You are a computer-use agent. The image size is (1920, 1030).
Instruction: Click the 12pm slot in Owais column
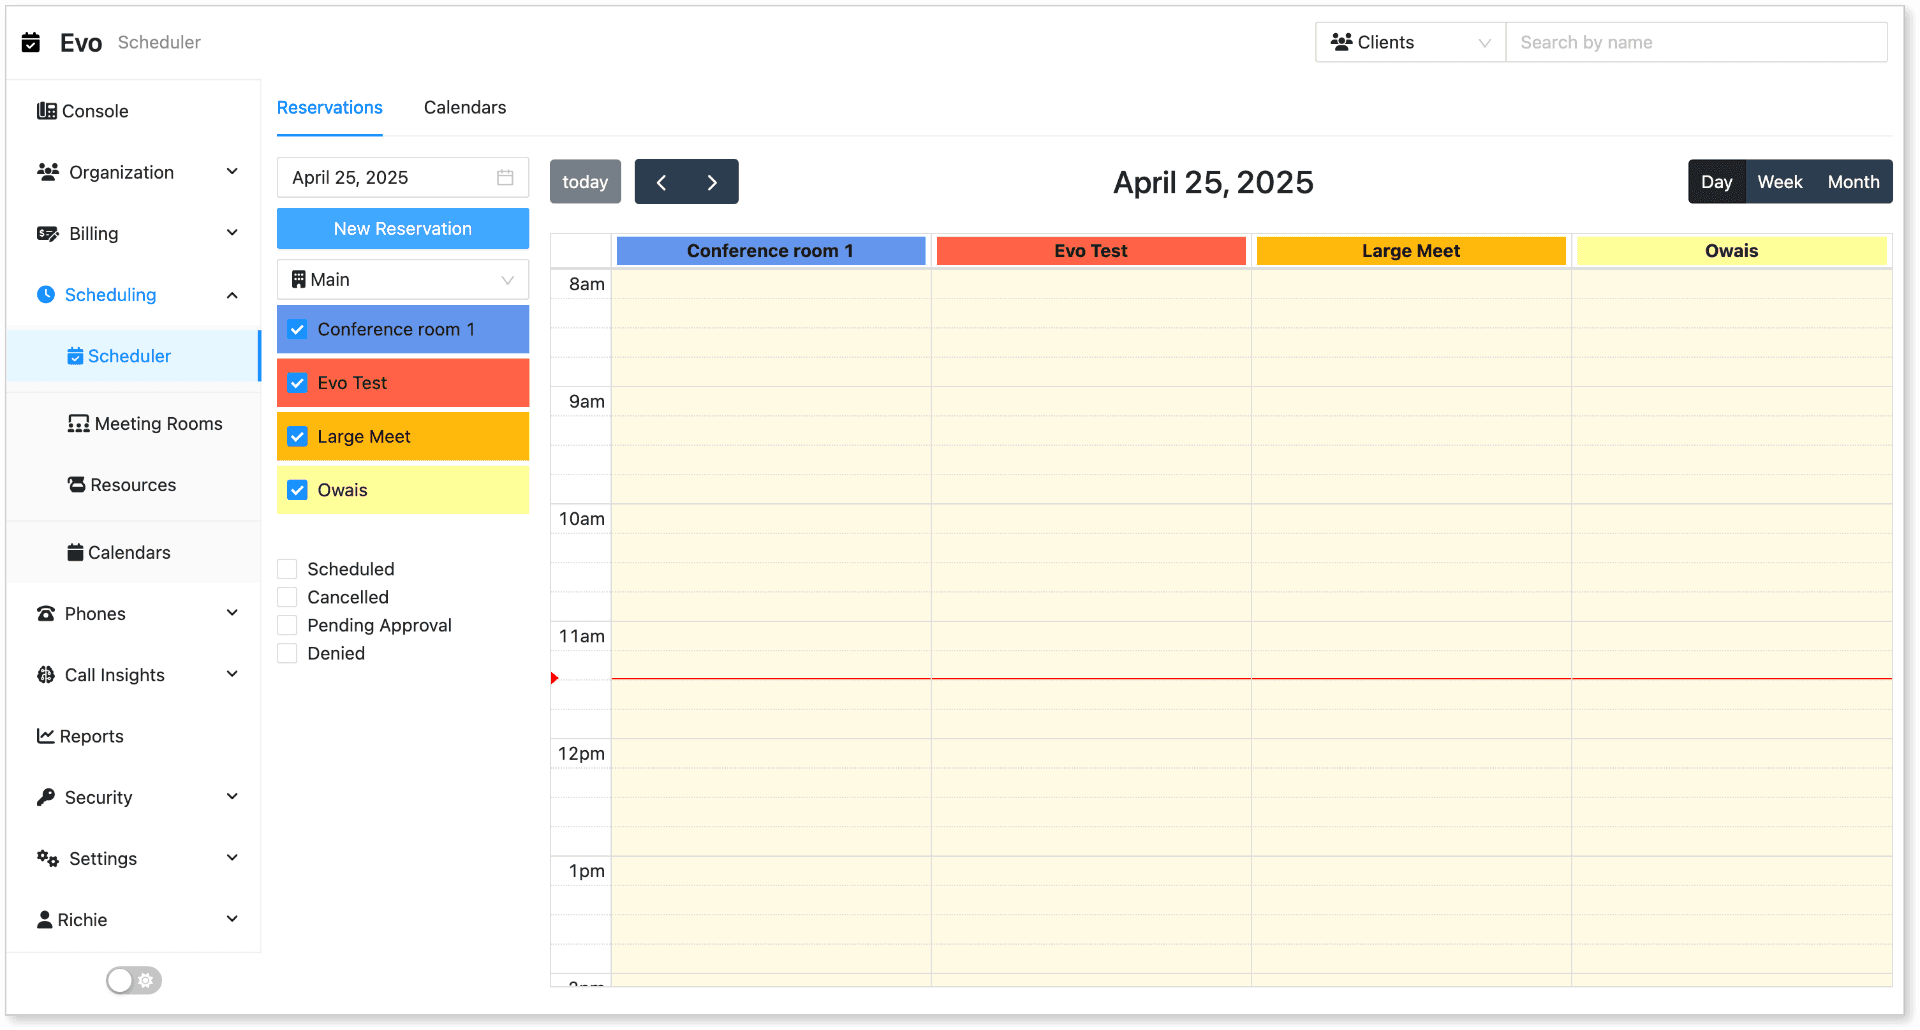[x=1732, y=753]
